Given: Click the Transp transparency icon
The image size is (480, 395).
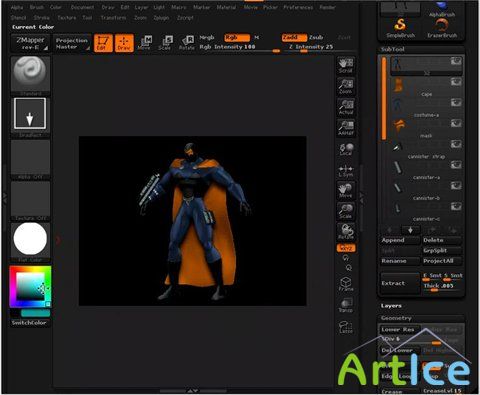Looking at the screenshot, I should tap(346, 305).
